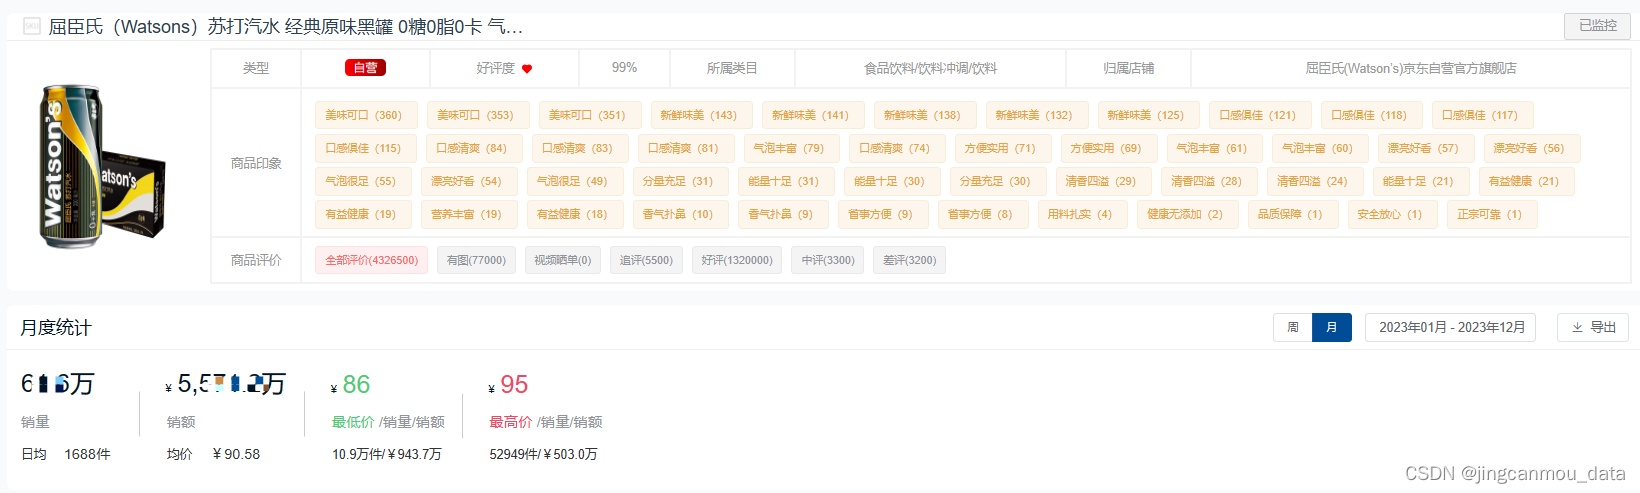Screen dimensions: 1640x493
Task: Switch statistics to 周 view
Action: click(x=1293, y=327)
